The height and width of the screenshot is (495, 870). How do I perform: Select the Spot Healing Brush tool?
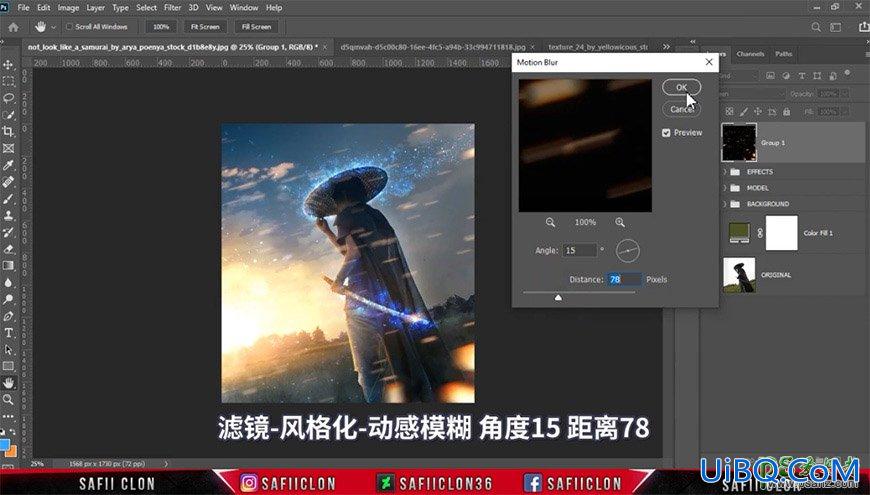coord(8,182)
